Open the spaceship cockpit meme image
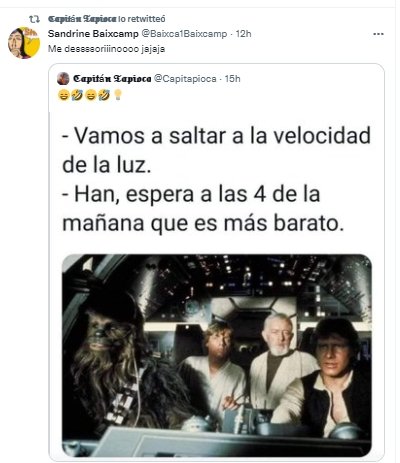 coord(217,355)
